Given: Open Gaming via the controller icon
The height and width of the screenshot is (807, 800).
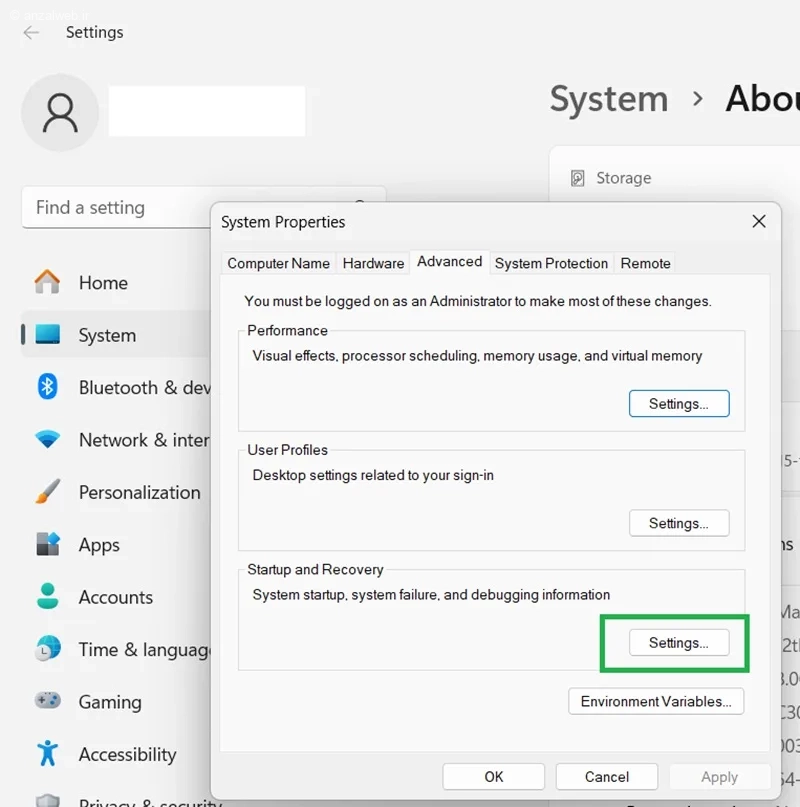Looking at the screenshot, I should [47, 700].
